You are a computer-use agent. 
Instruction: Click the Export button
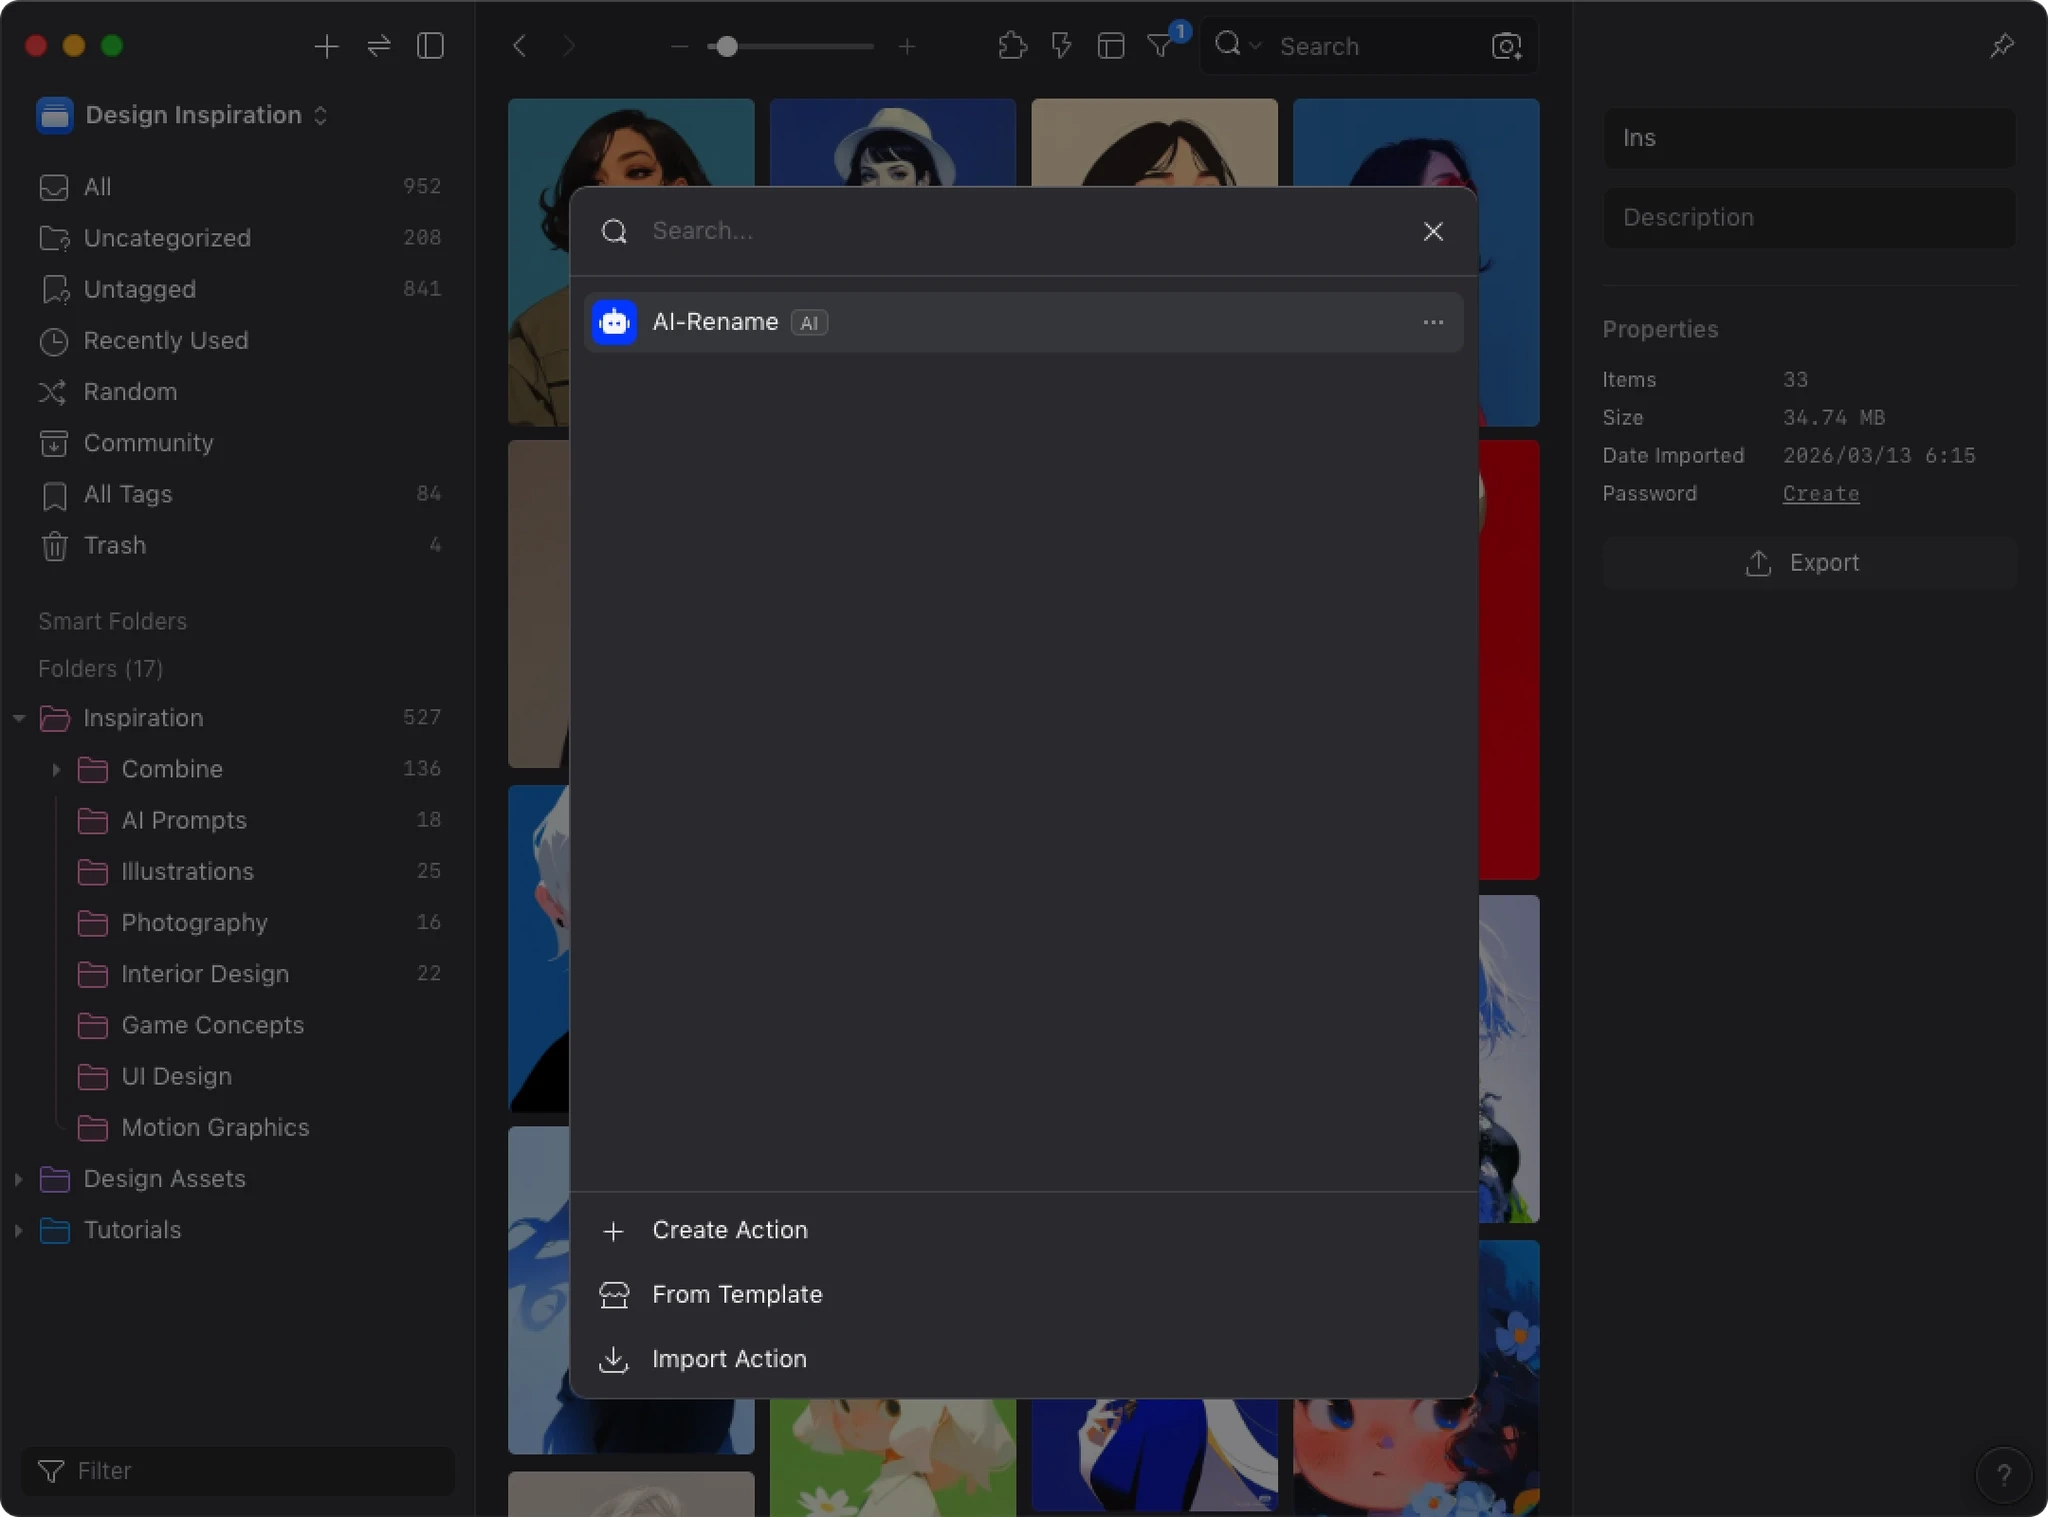click(x=1808, y=563)
